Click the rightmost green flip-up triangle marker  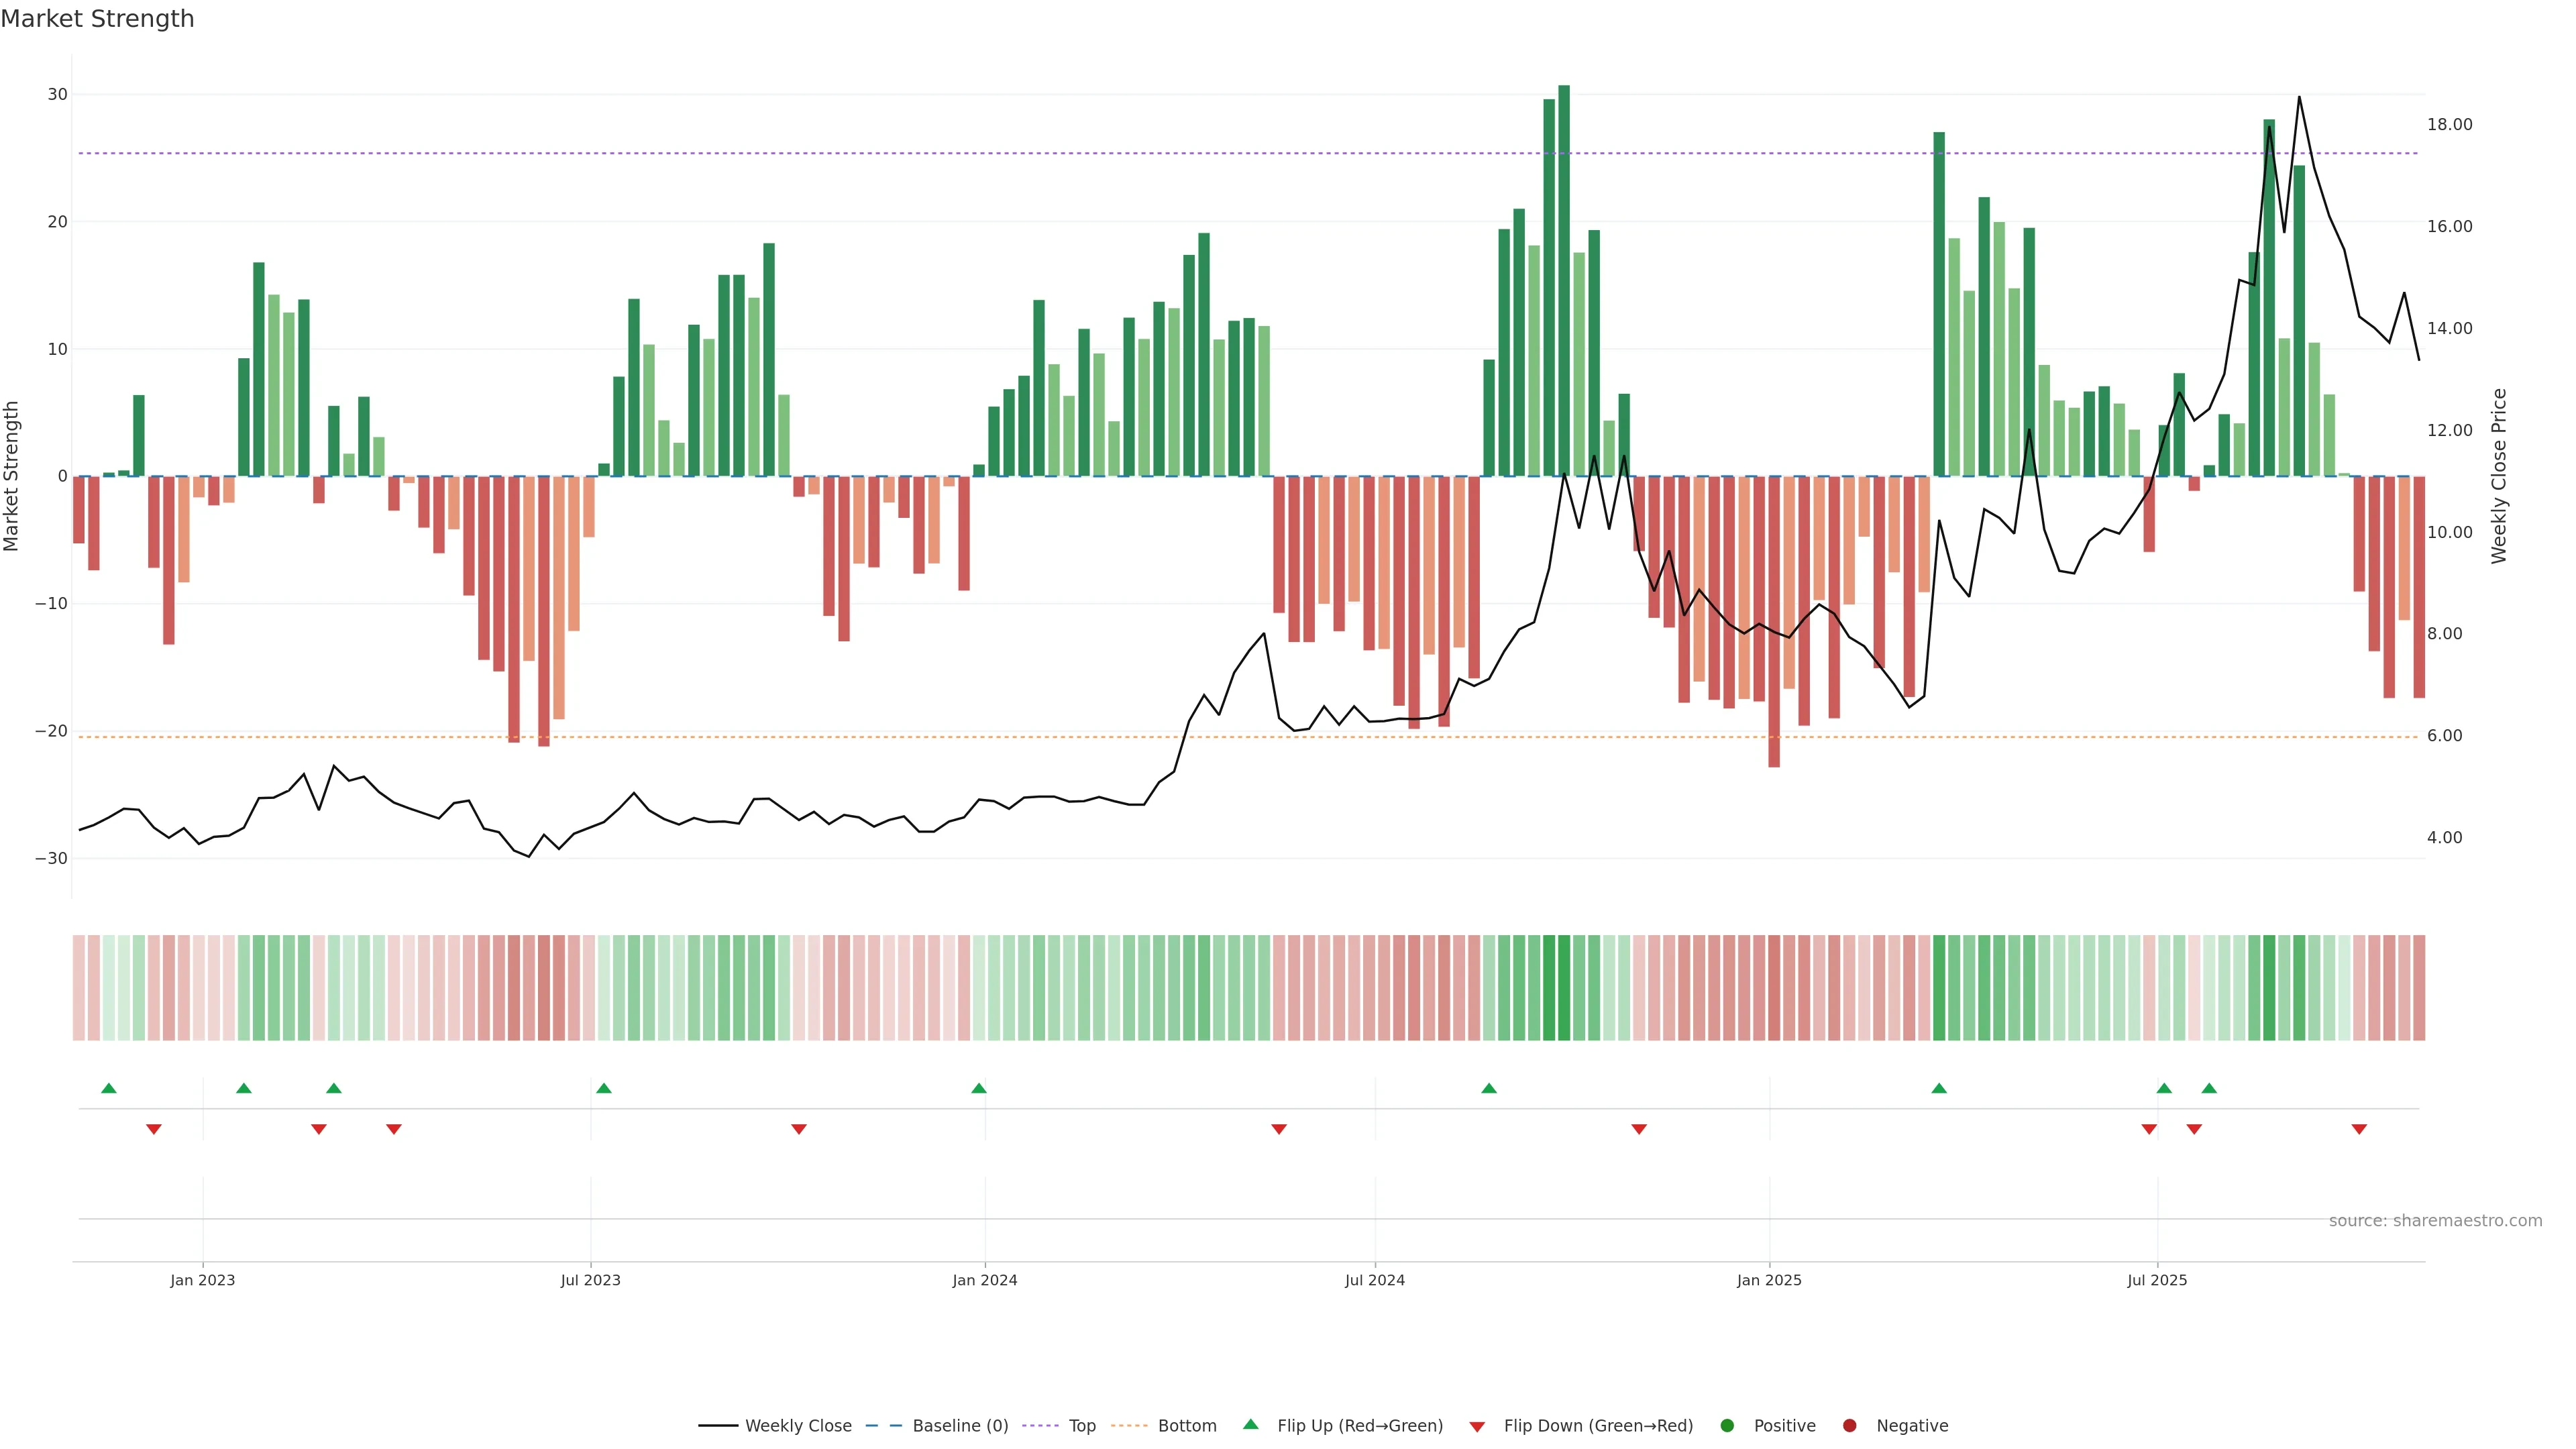tap(2209, 1088)
